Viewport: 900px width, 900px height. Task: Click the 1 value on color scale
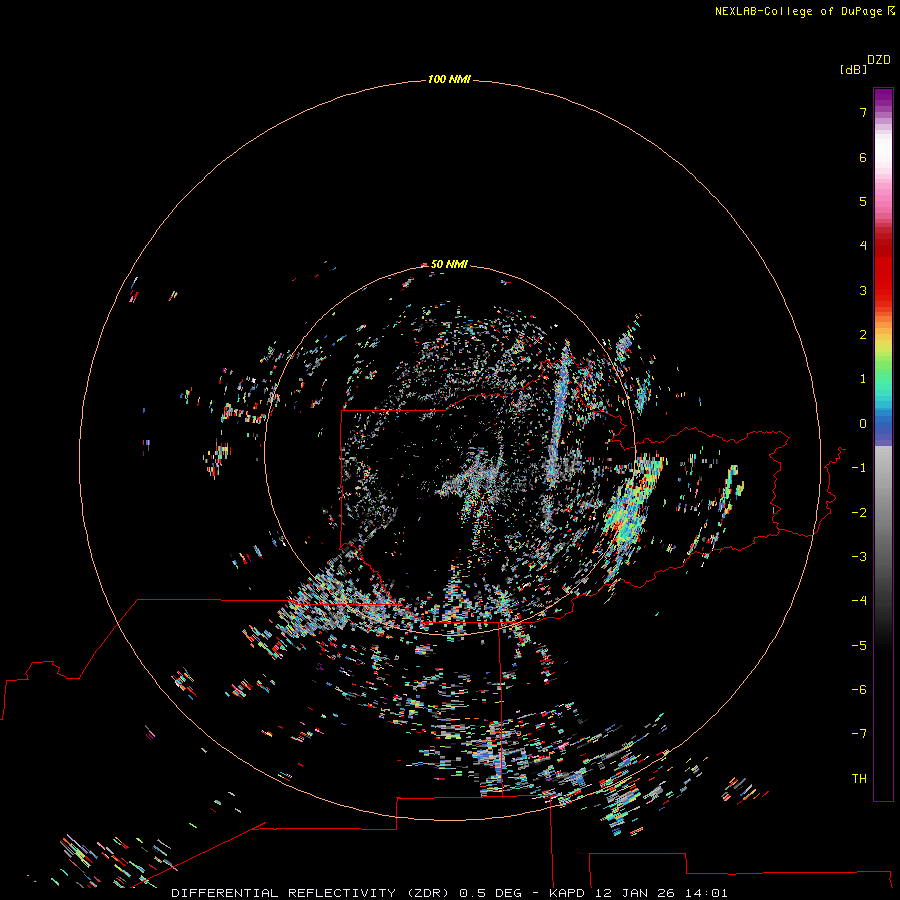[863, 379]
